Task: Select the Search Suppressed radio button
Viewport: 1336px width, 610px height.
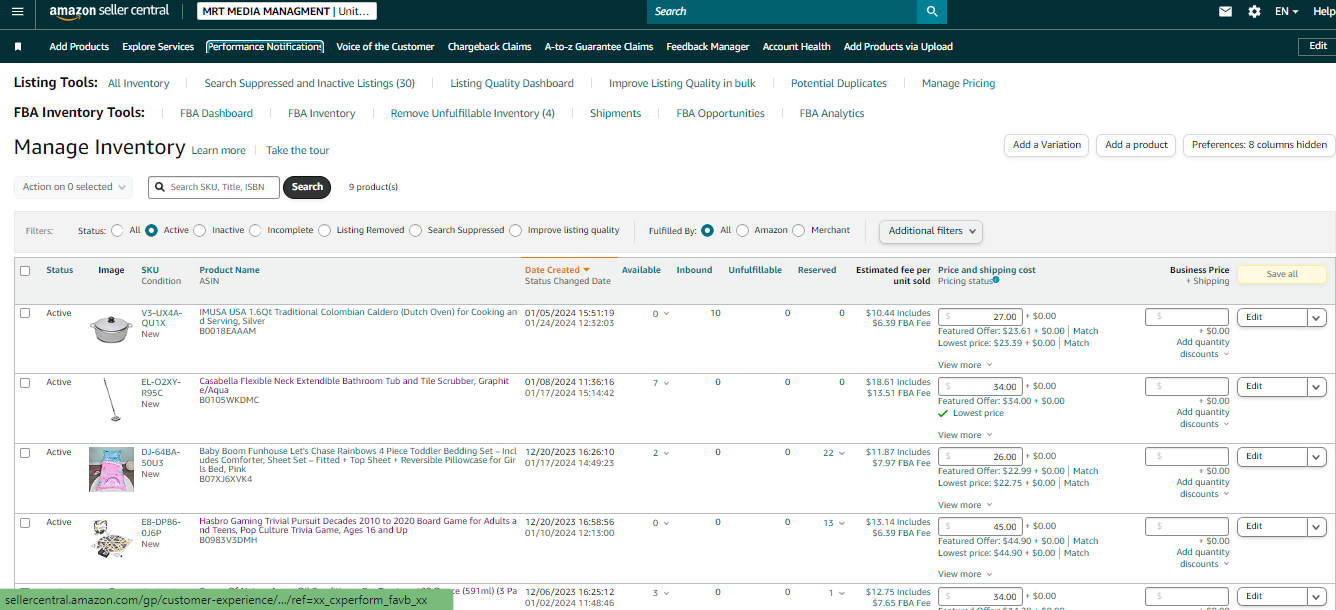Action: click(x=415, y=230)
